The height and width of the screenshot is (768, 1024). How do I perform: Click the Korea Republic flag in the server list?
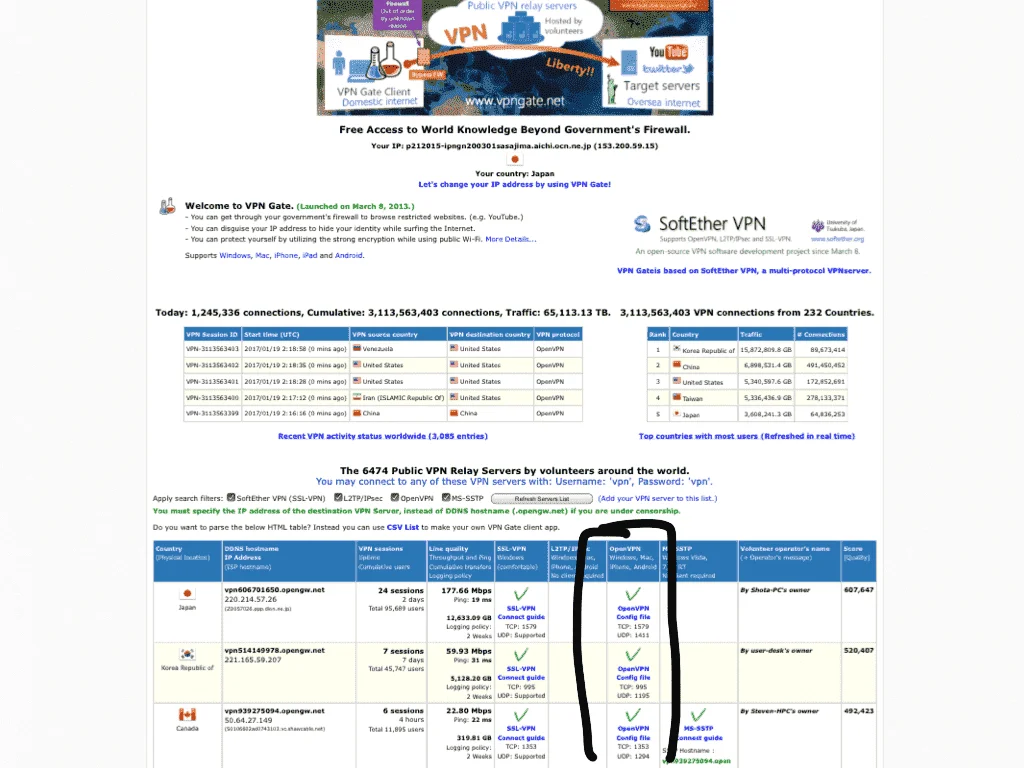point(187,654)
